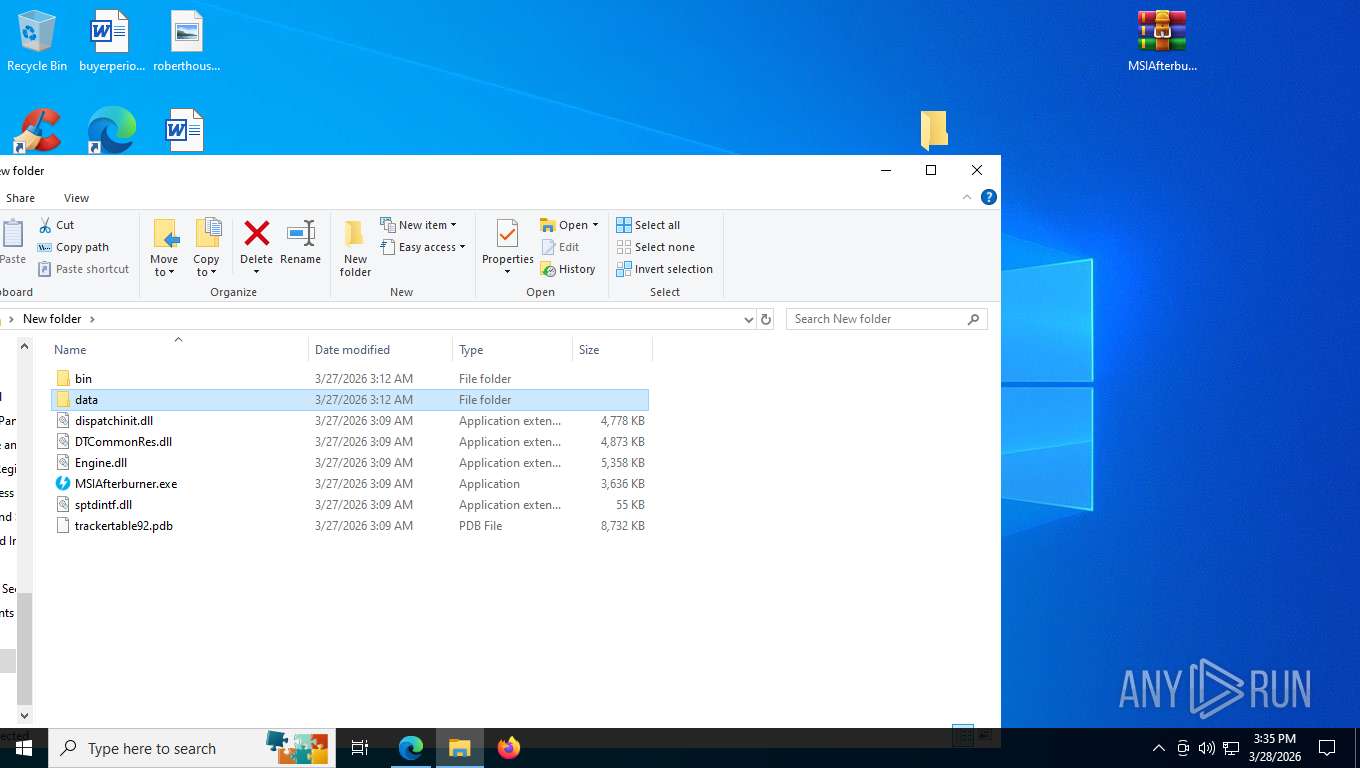
Task: Launch Microsoft Edge from the taskbar
Action: point(411,748)
